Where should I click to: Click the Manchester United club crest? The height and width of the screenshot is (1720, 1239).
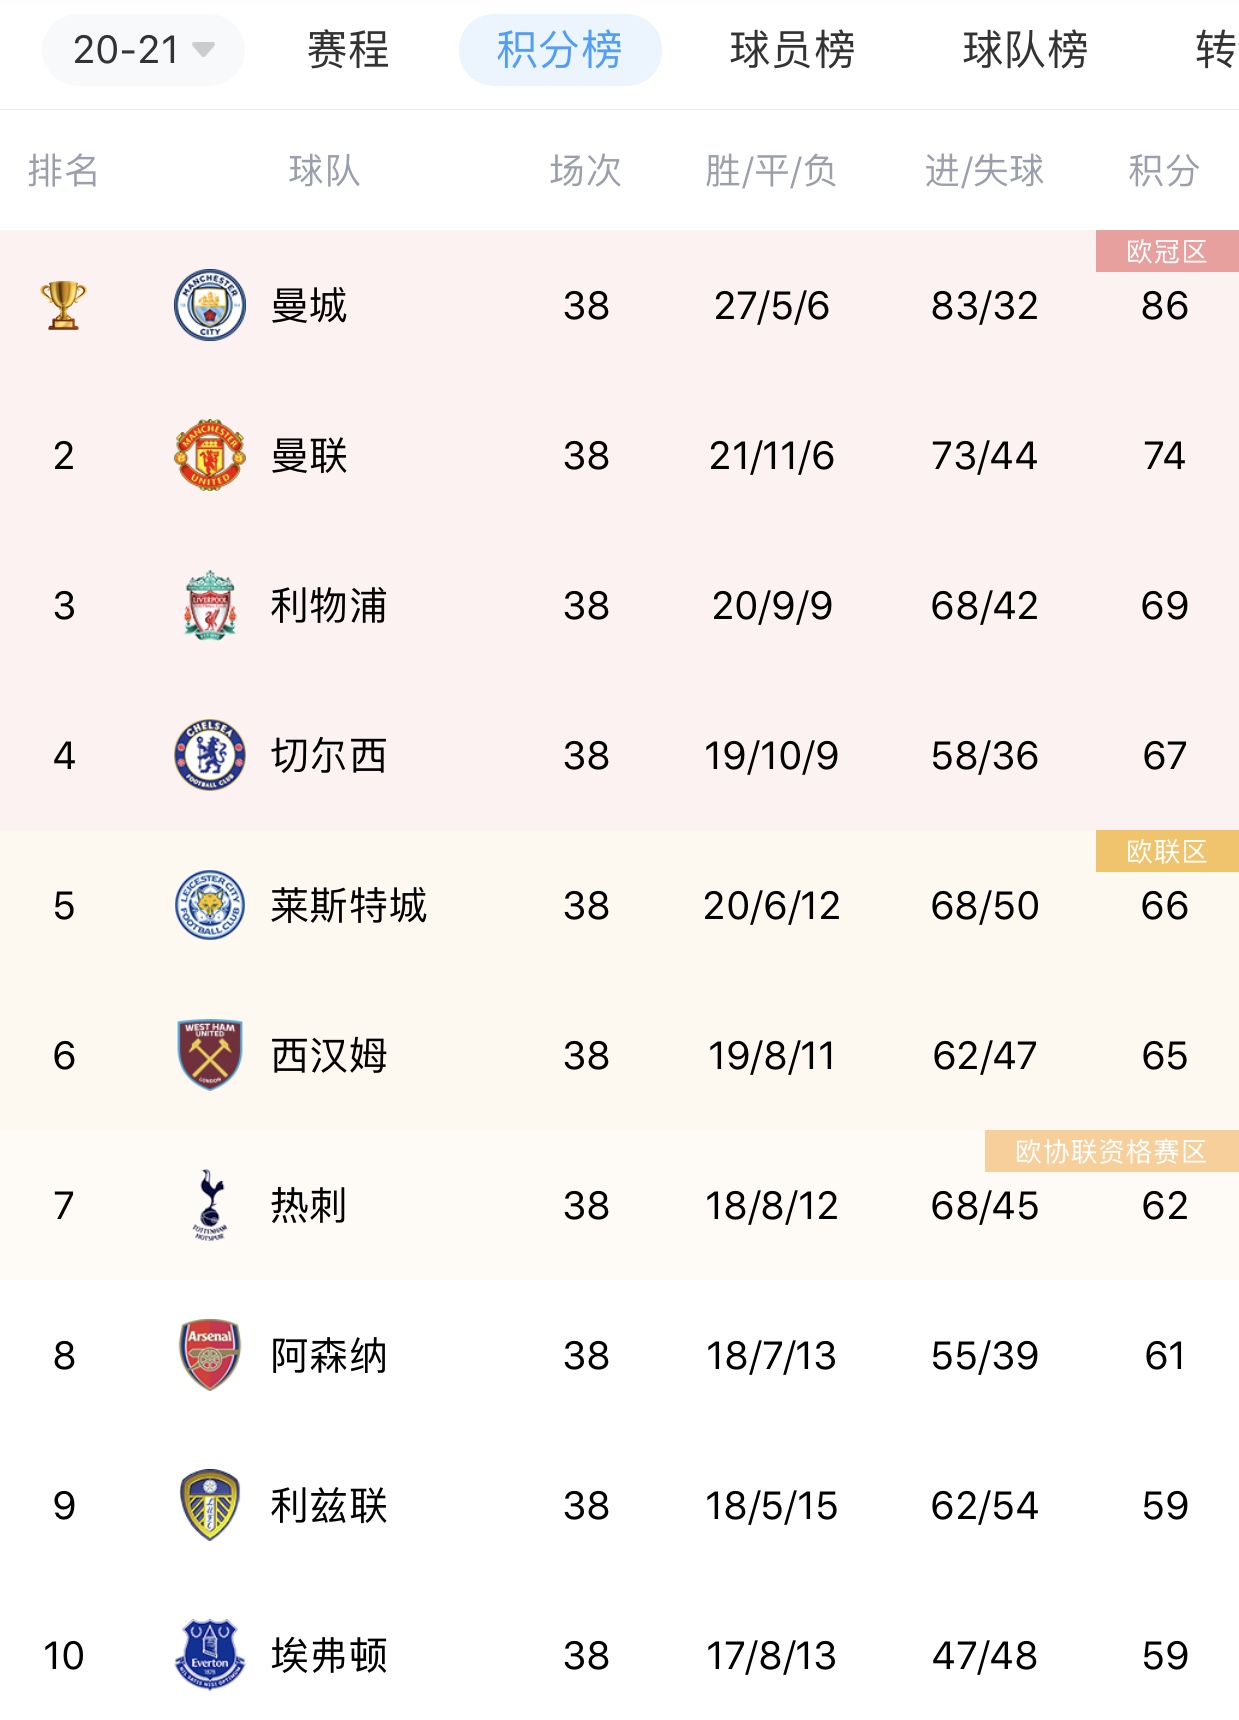tap(210, 455)
